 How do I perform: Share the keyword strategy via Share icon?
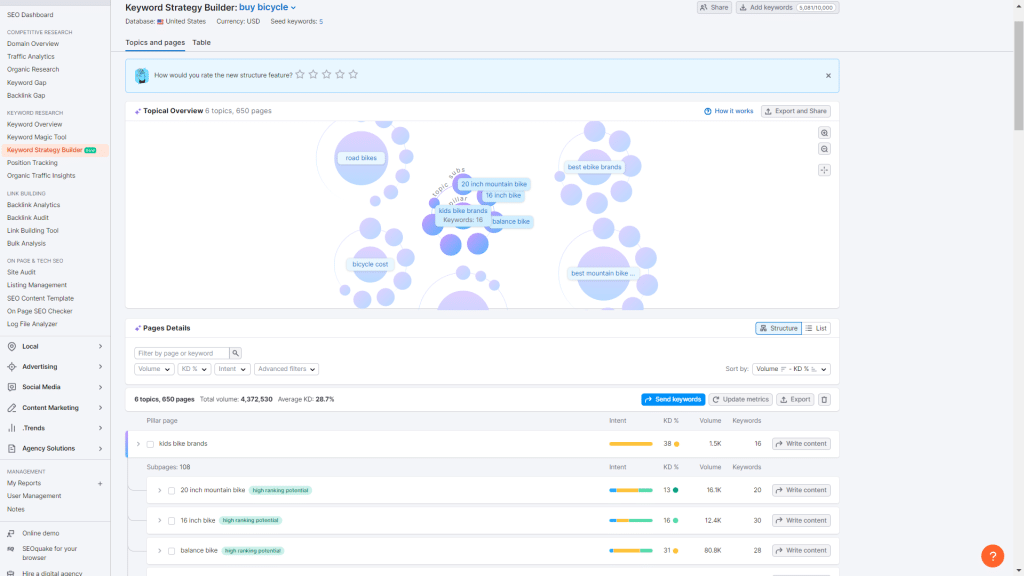(x=710, y=7)
